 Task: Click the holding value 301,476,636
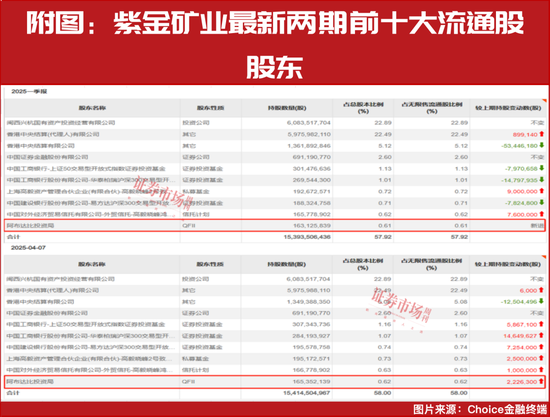click(312, 169)
